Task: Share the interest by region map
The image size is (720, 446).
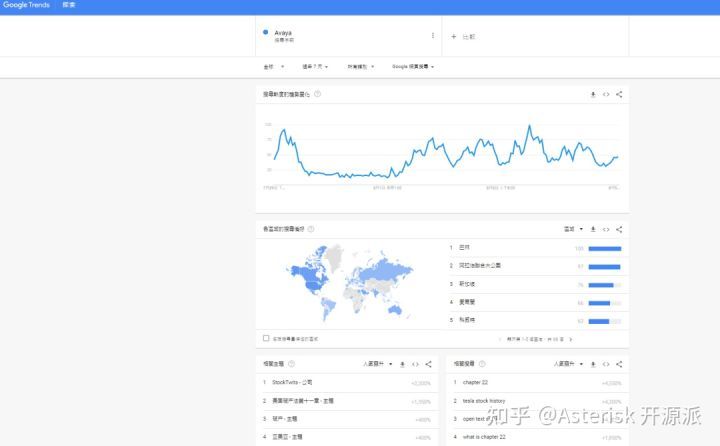Action: pyautogui.click(x=619, y=229)
